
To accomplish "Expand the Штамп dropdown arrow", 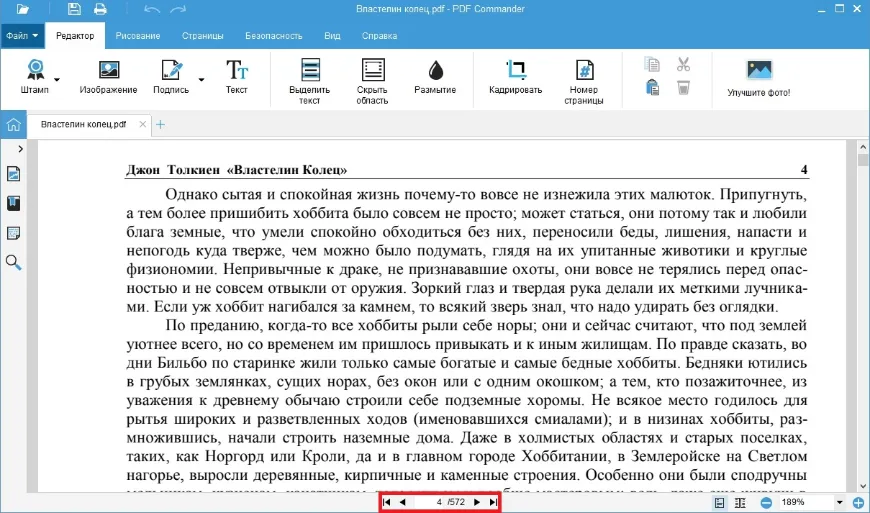I will (57, 79).
